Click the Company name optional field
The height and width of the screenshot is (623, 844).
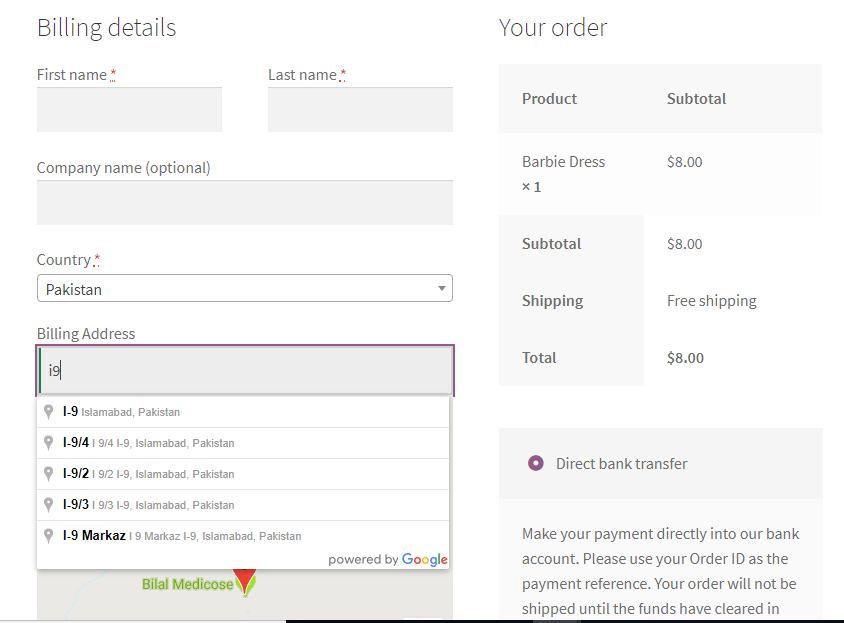click(245, 202)
